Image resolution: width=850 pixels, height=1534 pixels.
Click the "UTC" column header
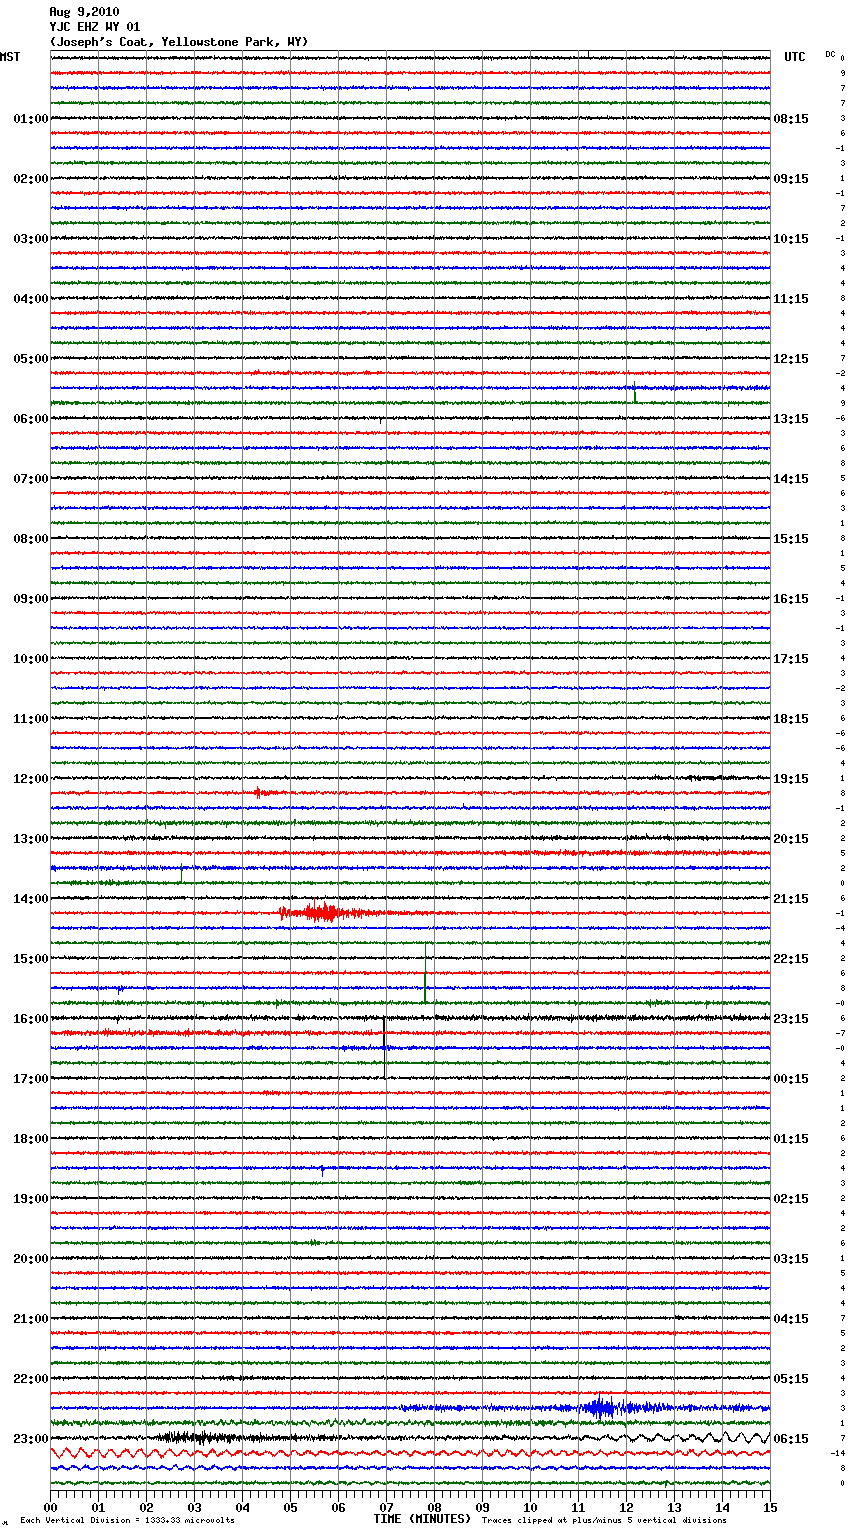point(795,57)
